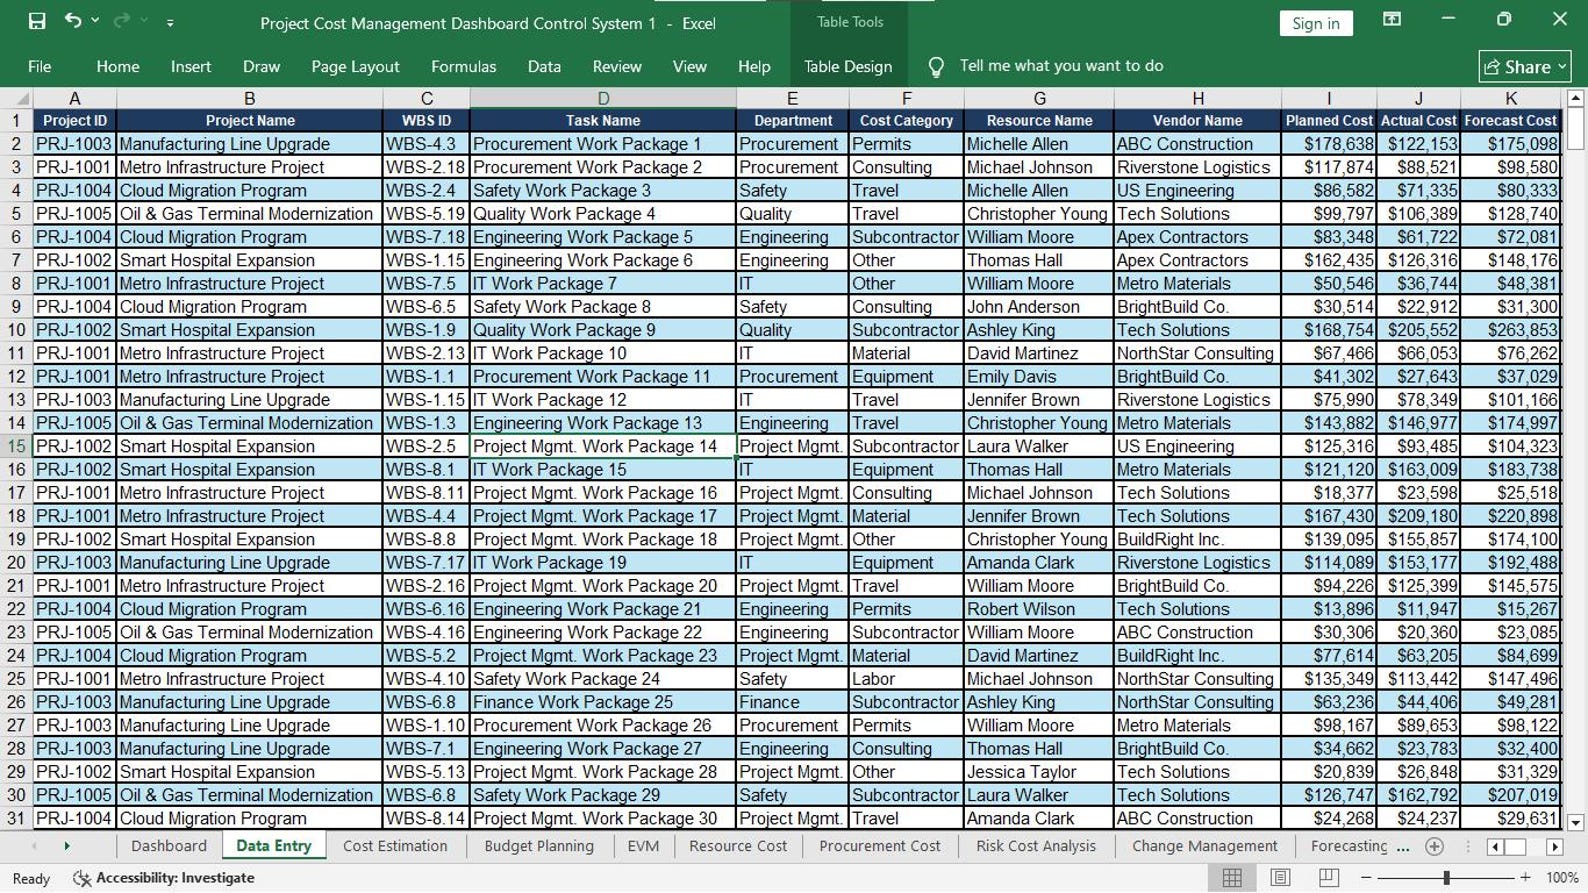1588x893 pixels.
Task: Click the Tell me lightbulb icon
Action: (936, 66)
